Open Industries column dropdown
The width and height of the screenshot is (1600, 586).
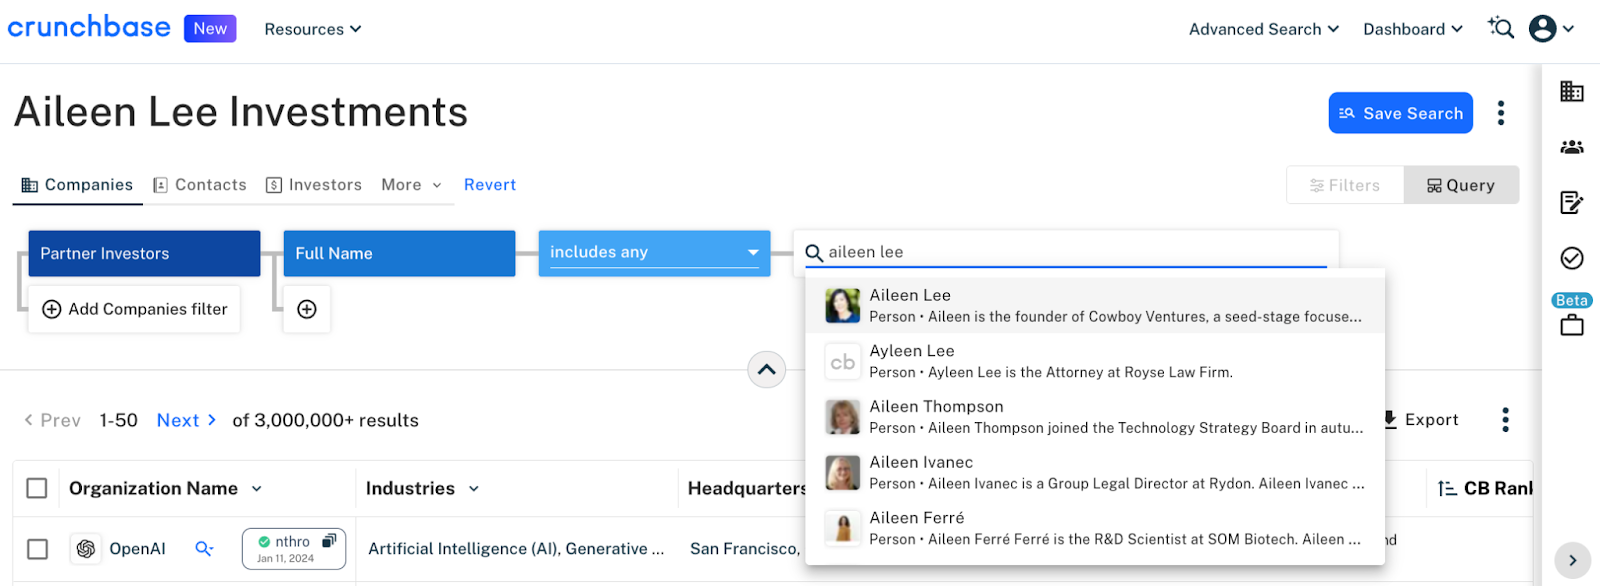tap(474, 488)
